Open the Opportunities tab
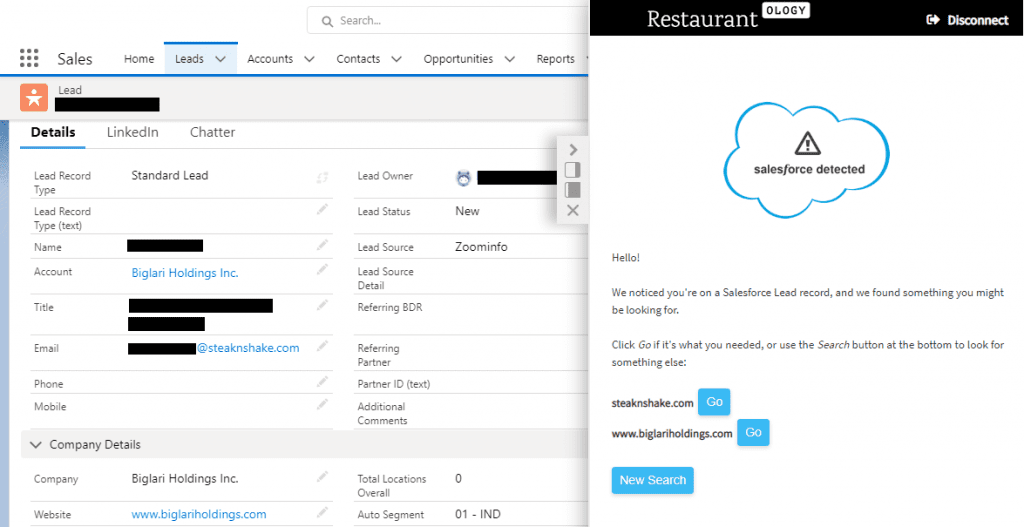Screen dimensions: 1024x527 tap(458, 59)
